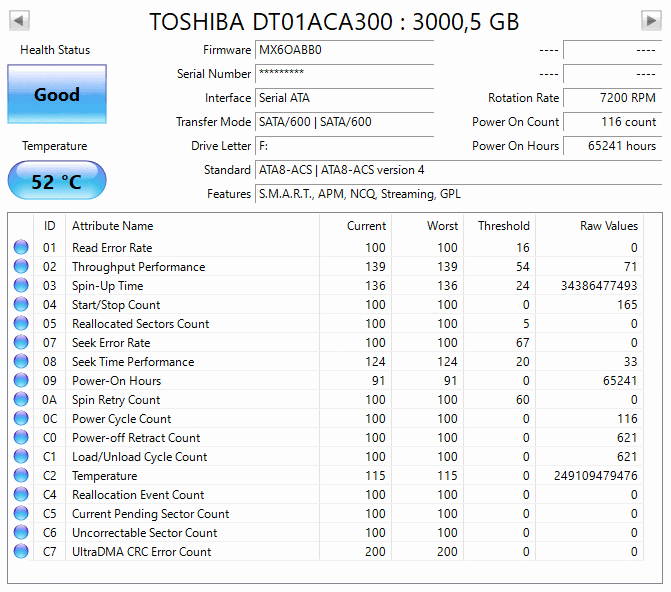Click raw value 65241 in Power-On Hours row

[x=620, y=381]
